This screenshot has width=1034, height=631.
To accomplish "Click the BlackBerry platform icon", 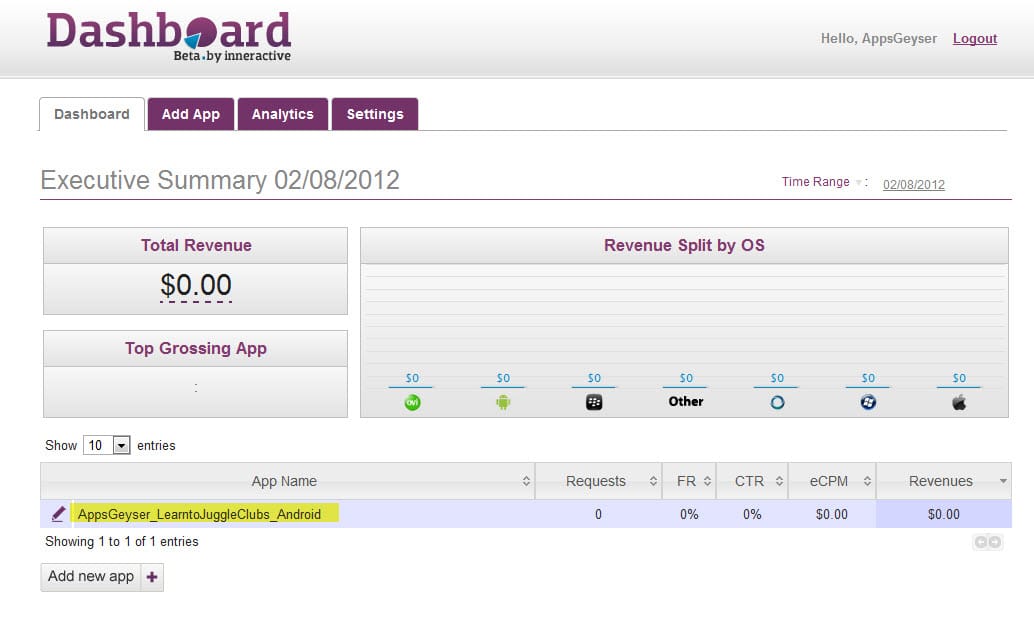I will 594,402.
